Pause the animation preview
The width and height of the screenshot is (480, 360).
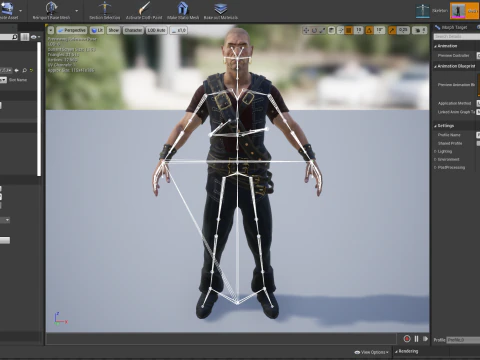point(416,339)
